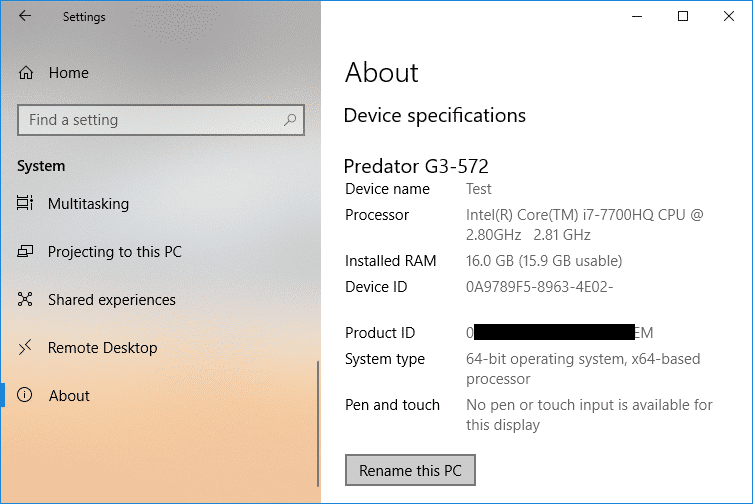Maximize the Settings window
Image resolution: width=753 pixels, height=504 pixels.
[x=682, y=16]
